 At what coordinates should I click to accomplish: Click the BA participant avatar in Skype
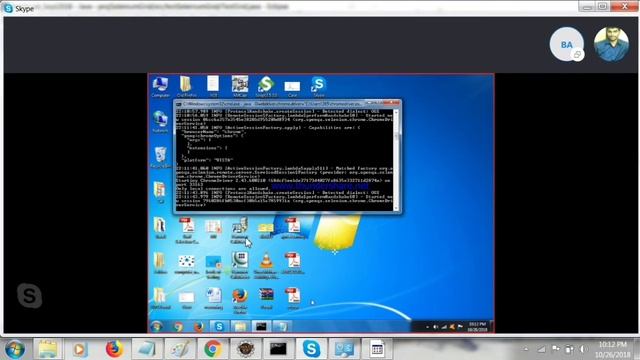567,44
